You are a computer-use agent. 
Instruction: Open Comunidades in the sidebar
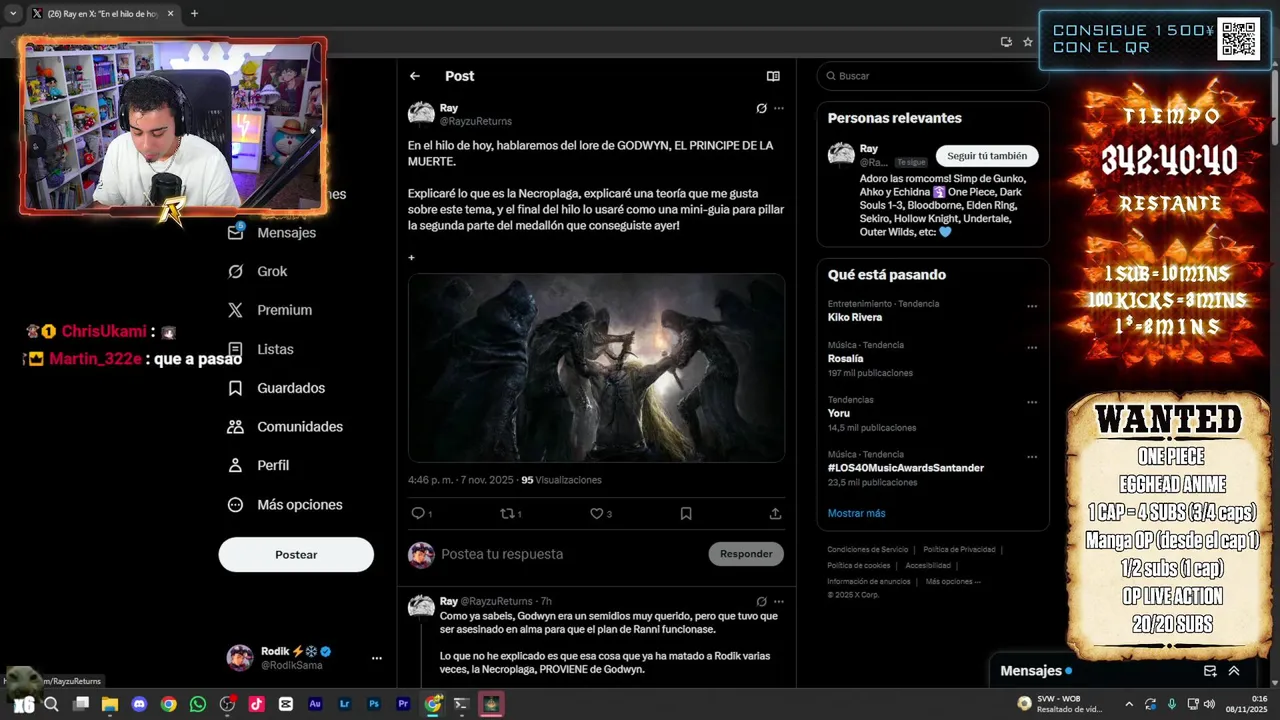click(x=286, y=427)
